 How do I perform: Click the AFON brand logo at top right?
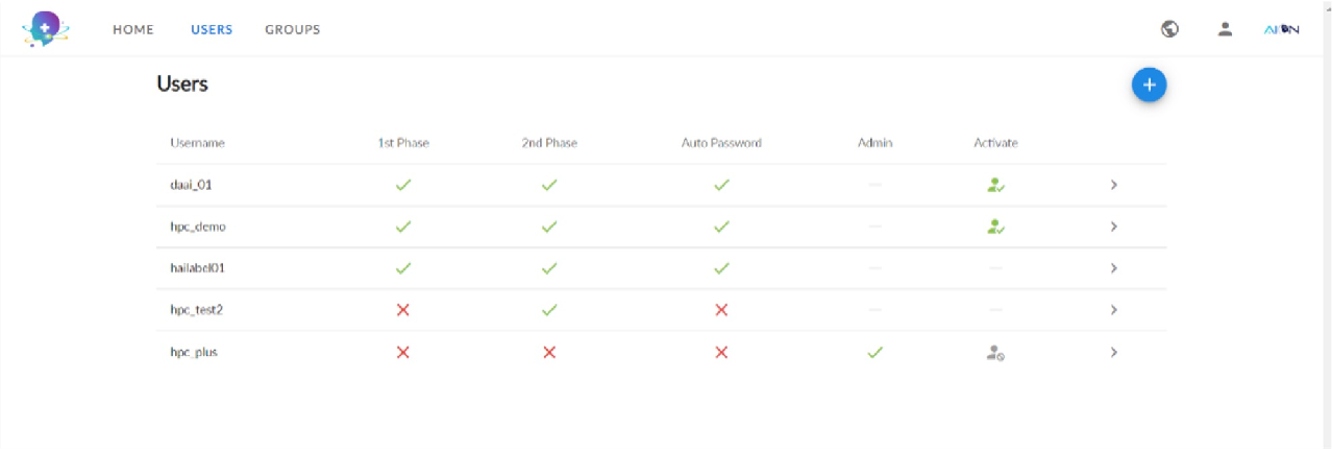(1281, 29)
